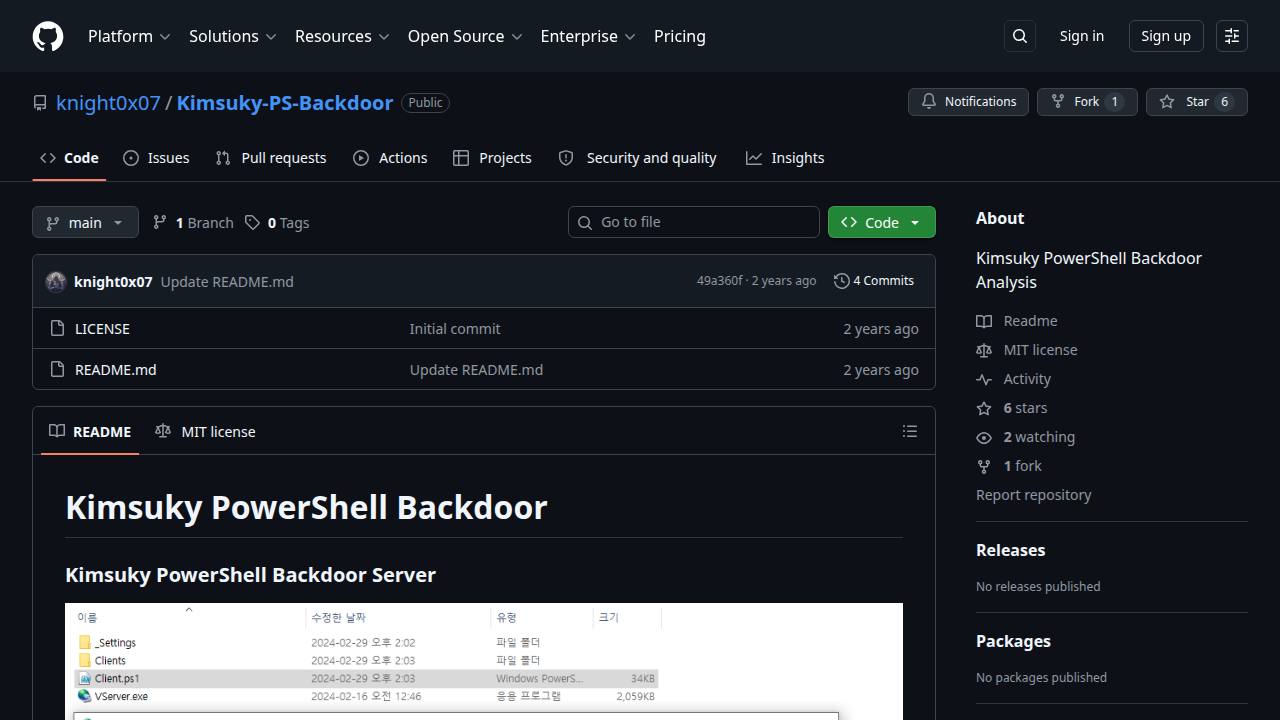Viewport: 1280px width, 720px height.
Task: Click the repository icon beside knight0x07
Action: coord(40,103)
